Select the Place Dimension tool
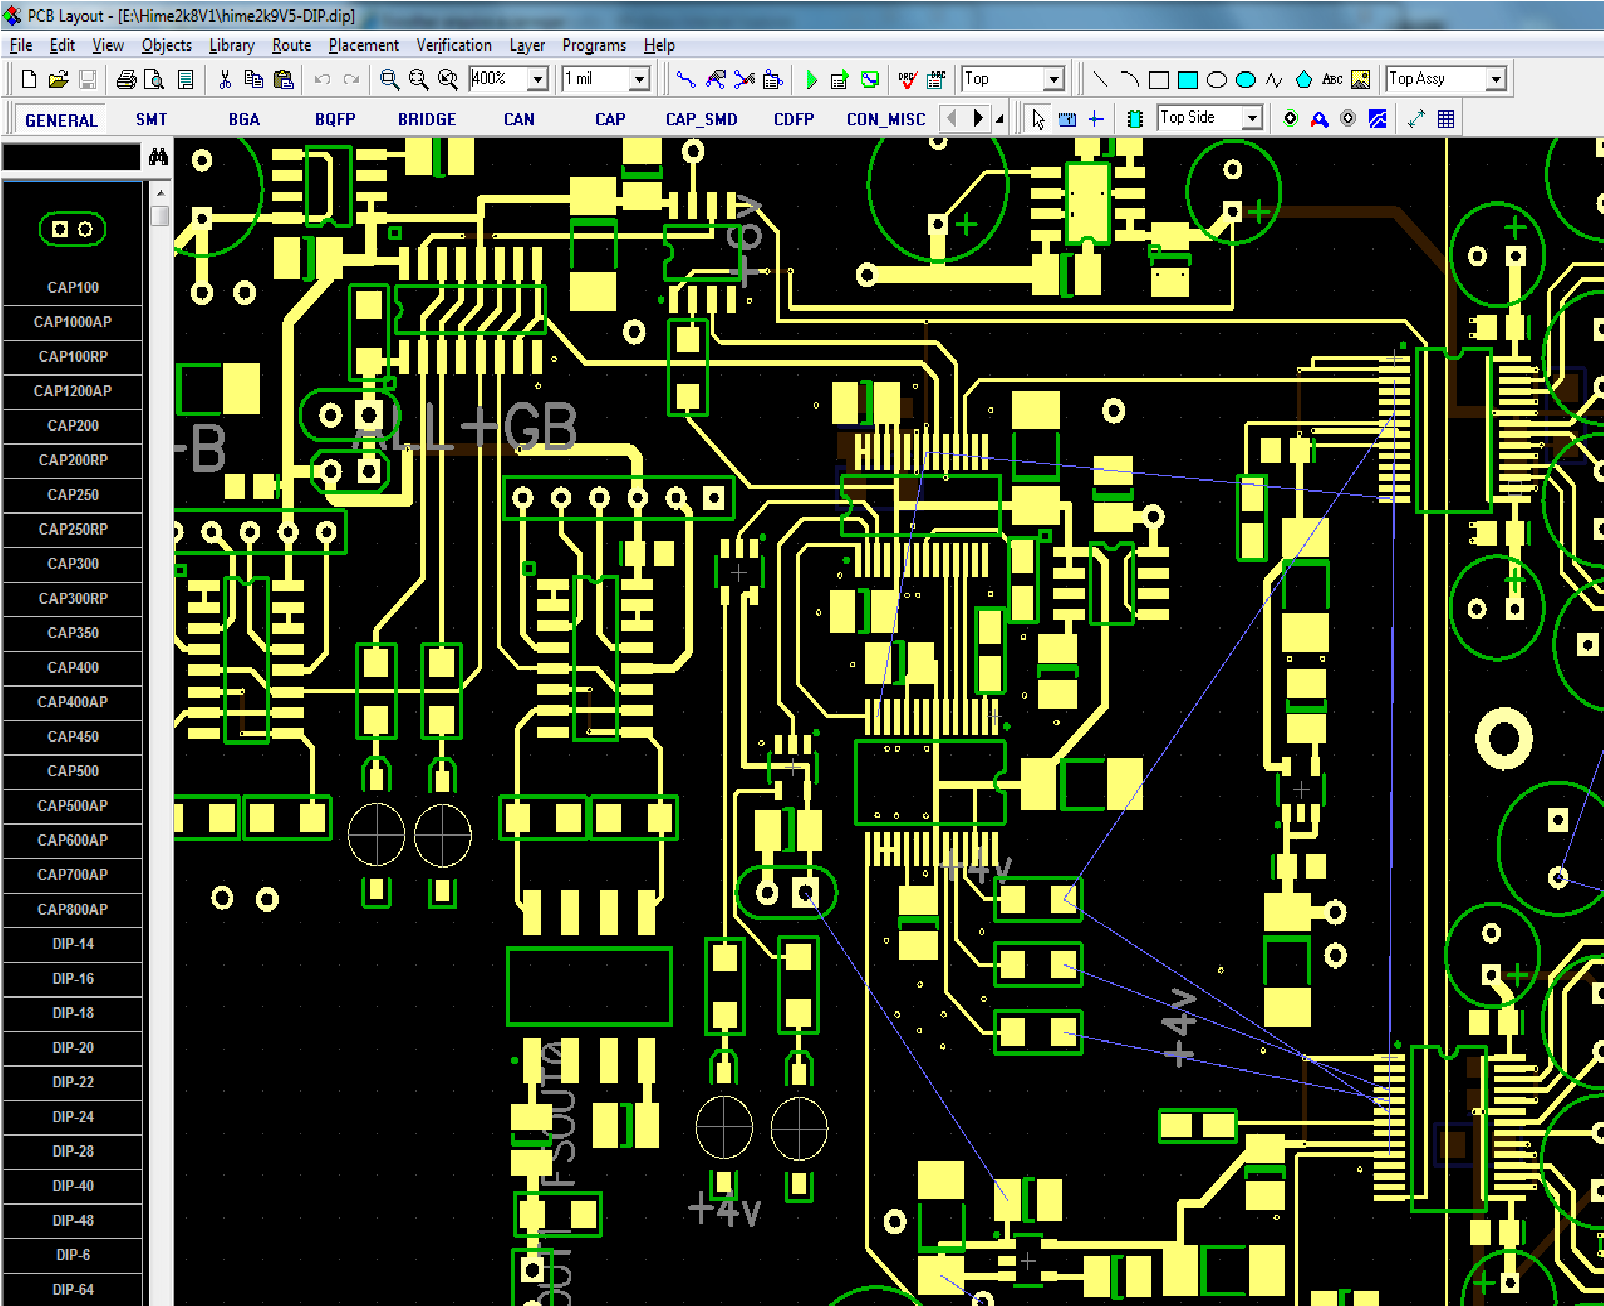 click(x=1416, y=119)
